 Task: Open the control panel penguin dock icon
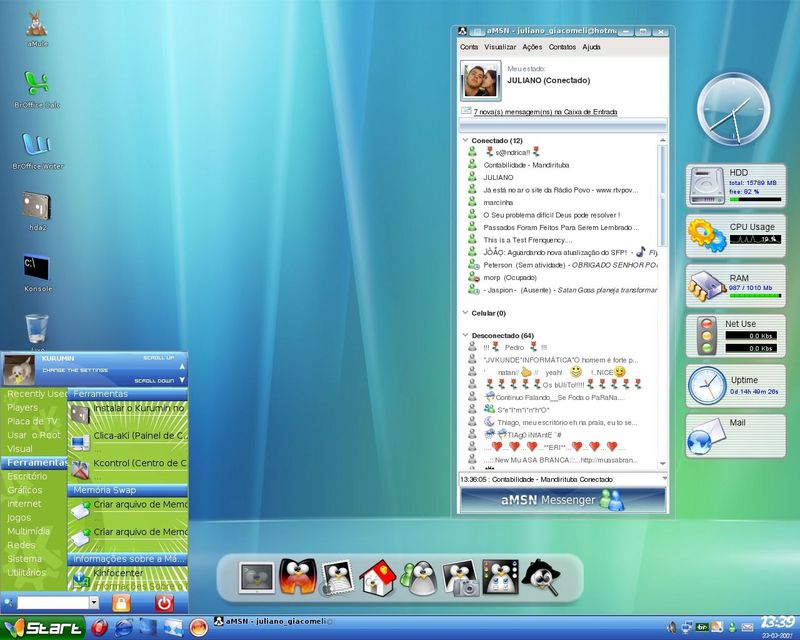[501, 578]
